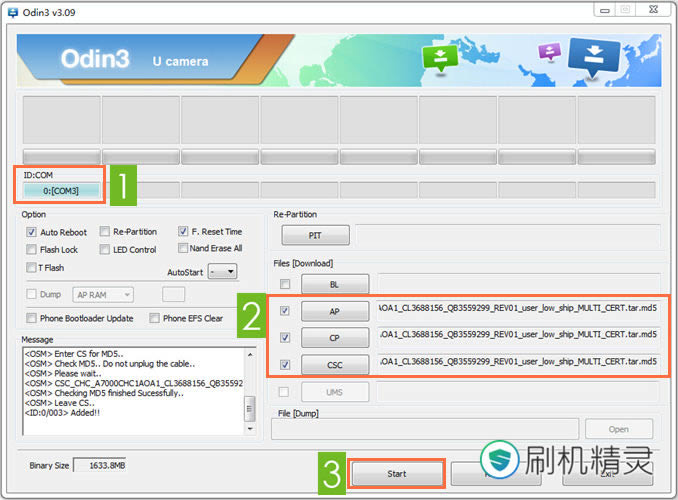678x500 pixels.
Task: Click the PIT file button
Action: point(315,235)
